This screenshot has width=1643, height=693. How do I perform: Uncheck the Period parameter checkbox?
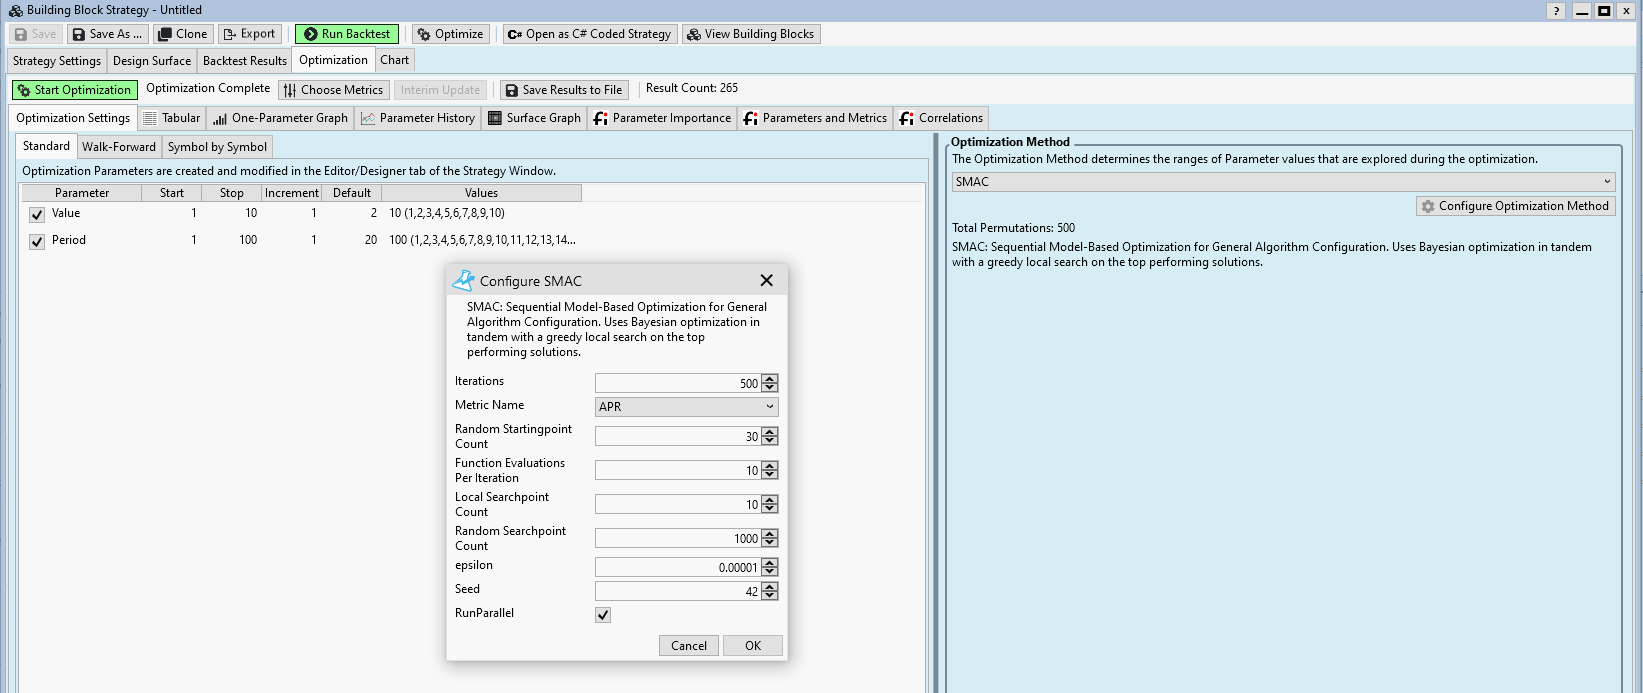point(37,241)
